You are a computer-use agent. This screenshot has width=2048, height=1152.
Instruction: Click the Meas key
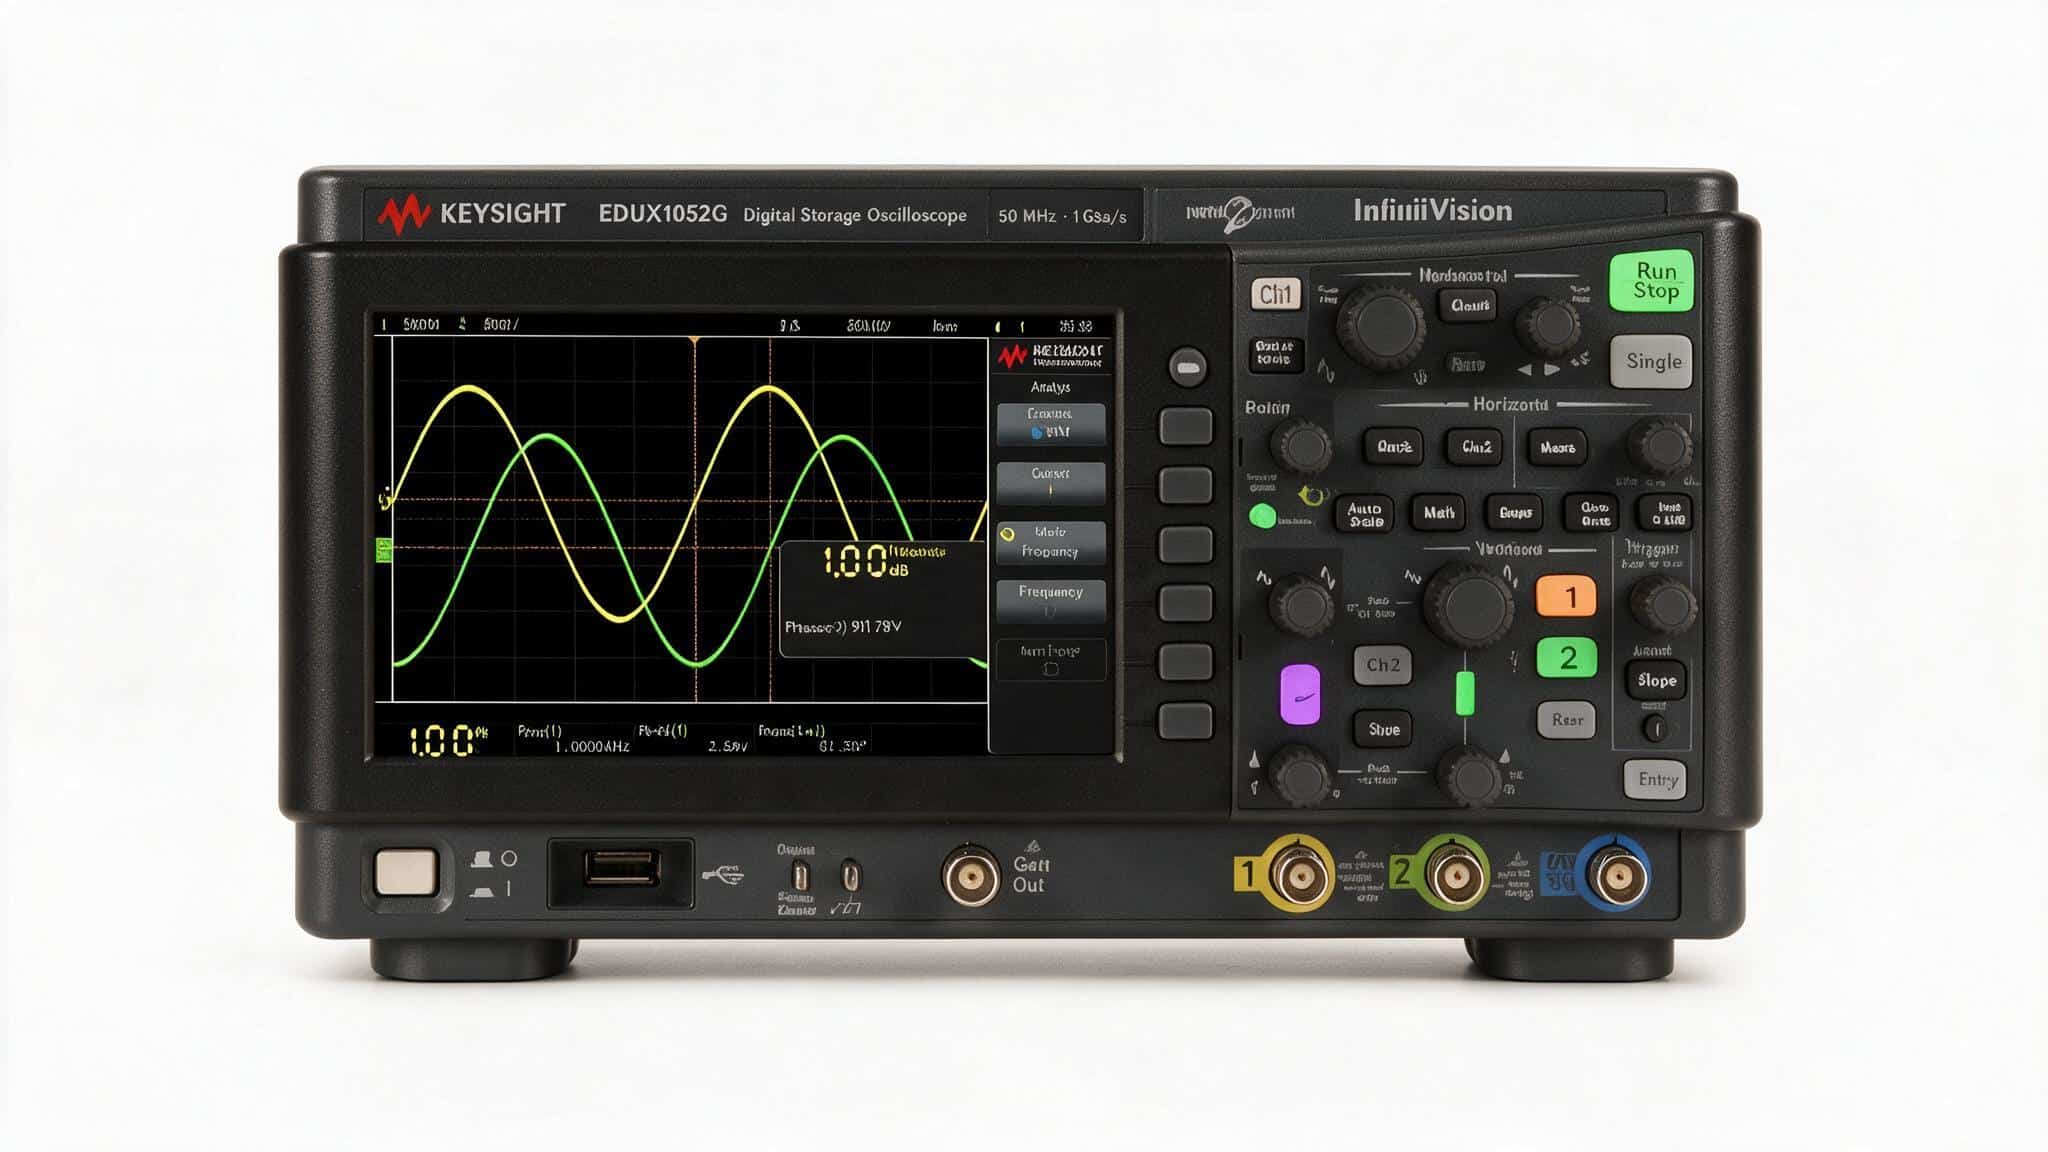click(1557, 447)
